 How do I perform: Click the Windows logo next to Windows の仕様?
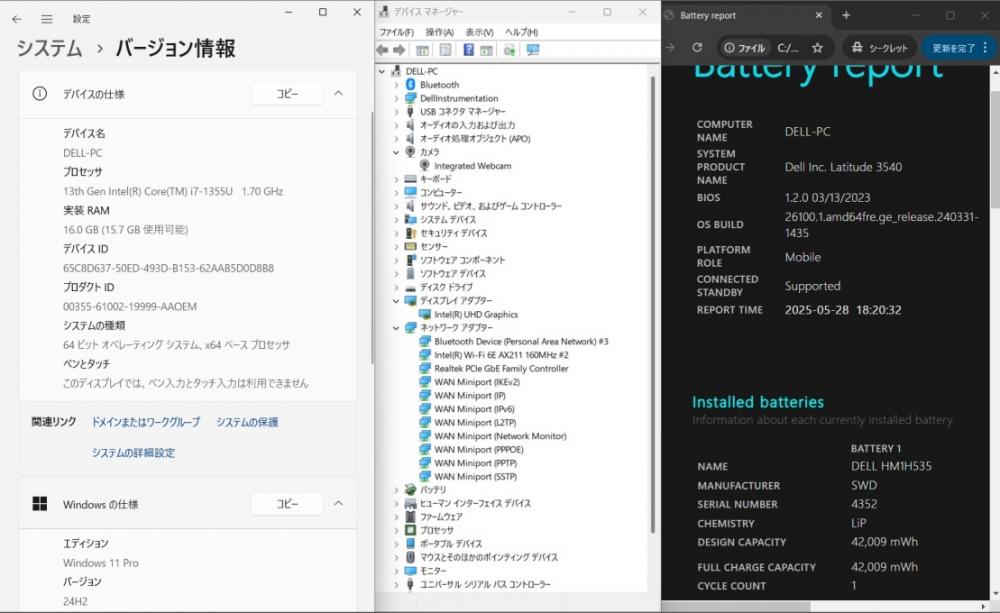(40, 504)
